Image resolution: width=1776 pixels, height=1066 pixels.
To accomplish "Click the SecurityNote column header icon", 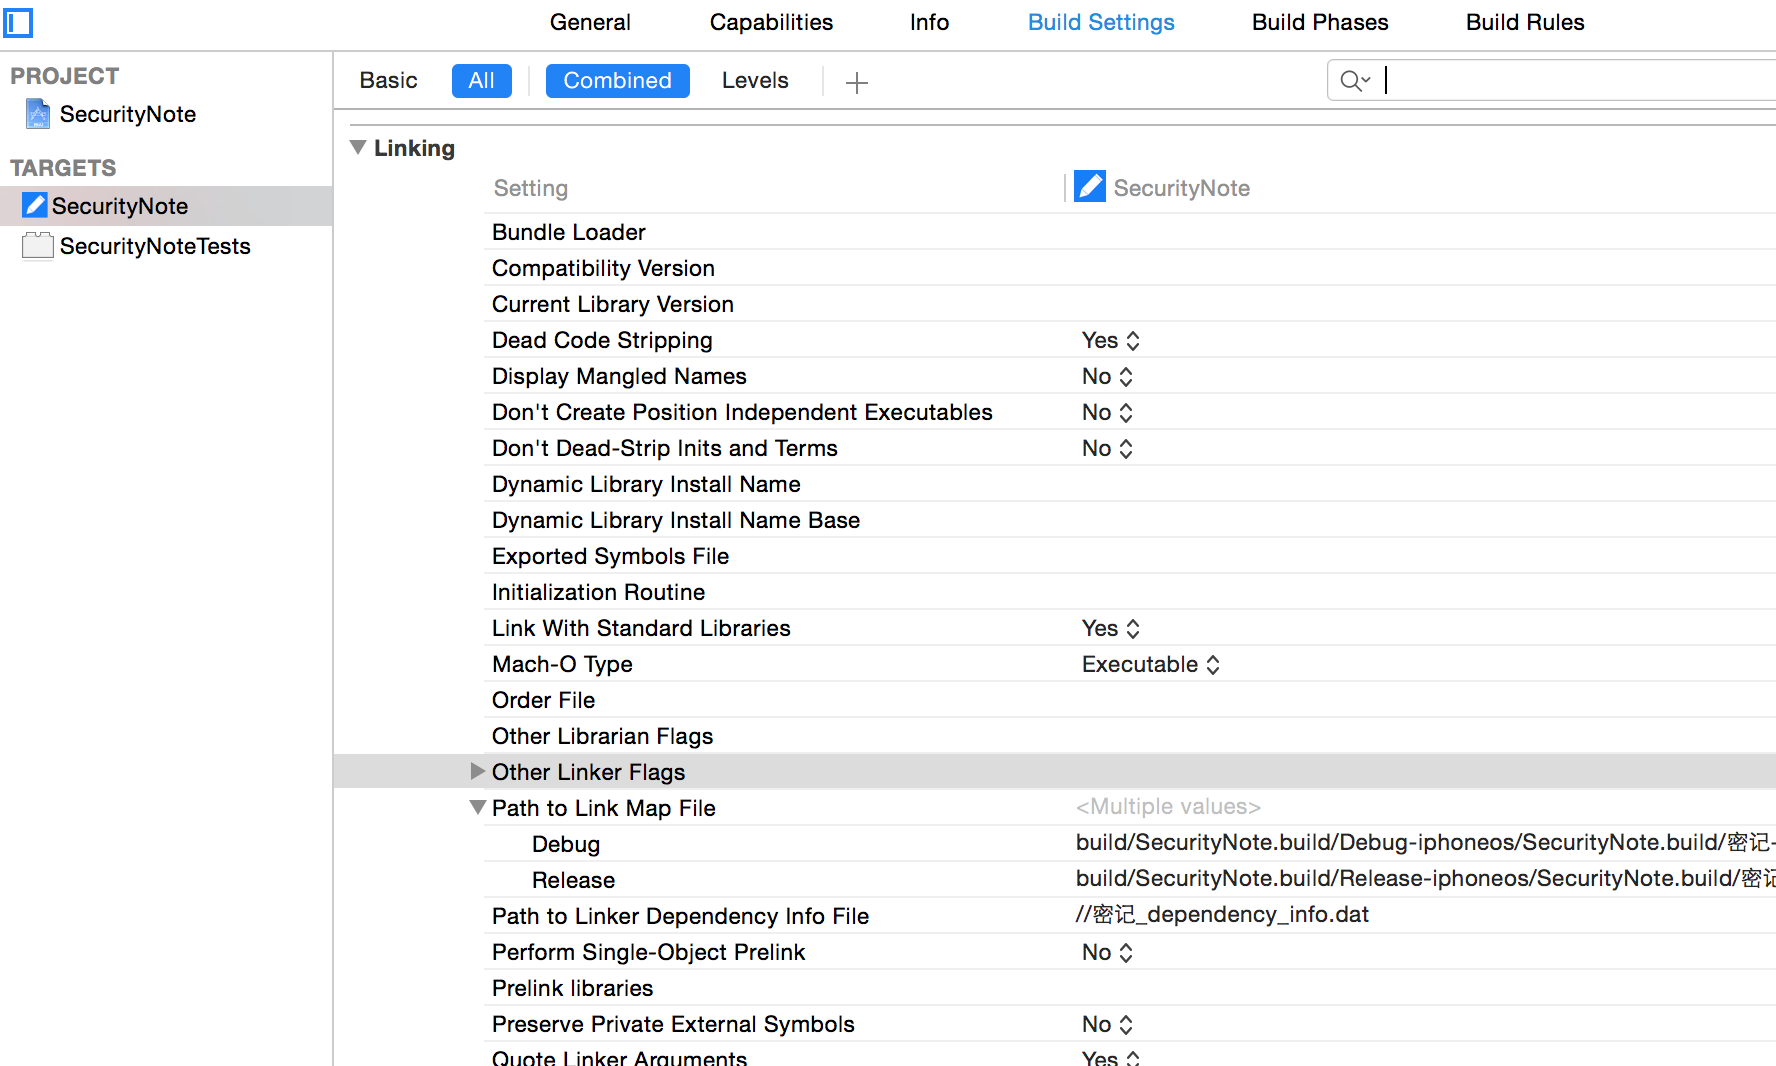I will pos(1090,187).
